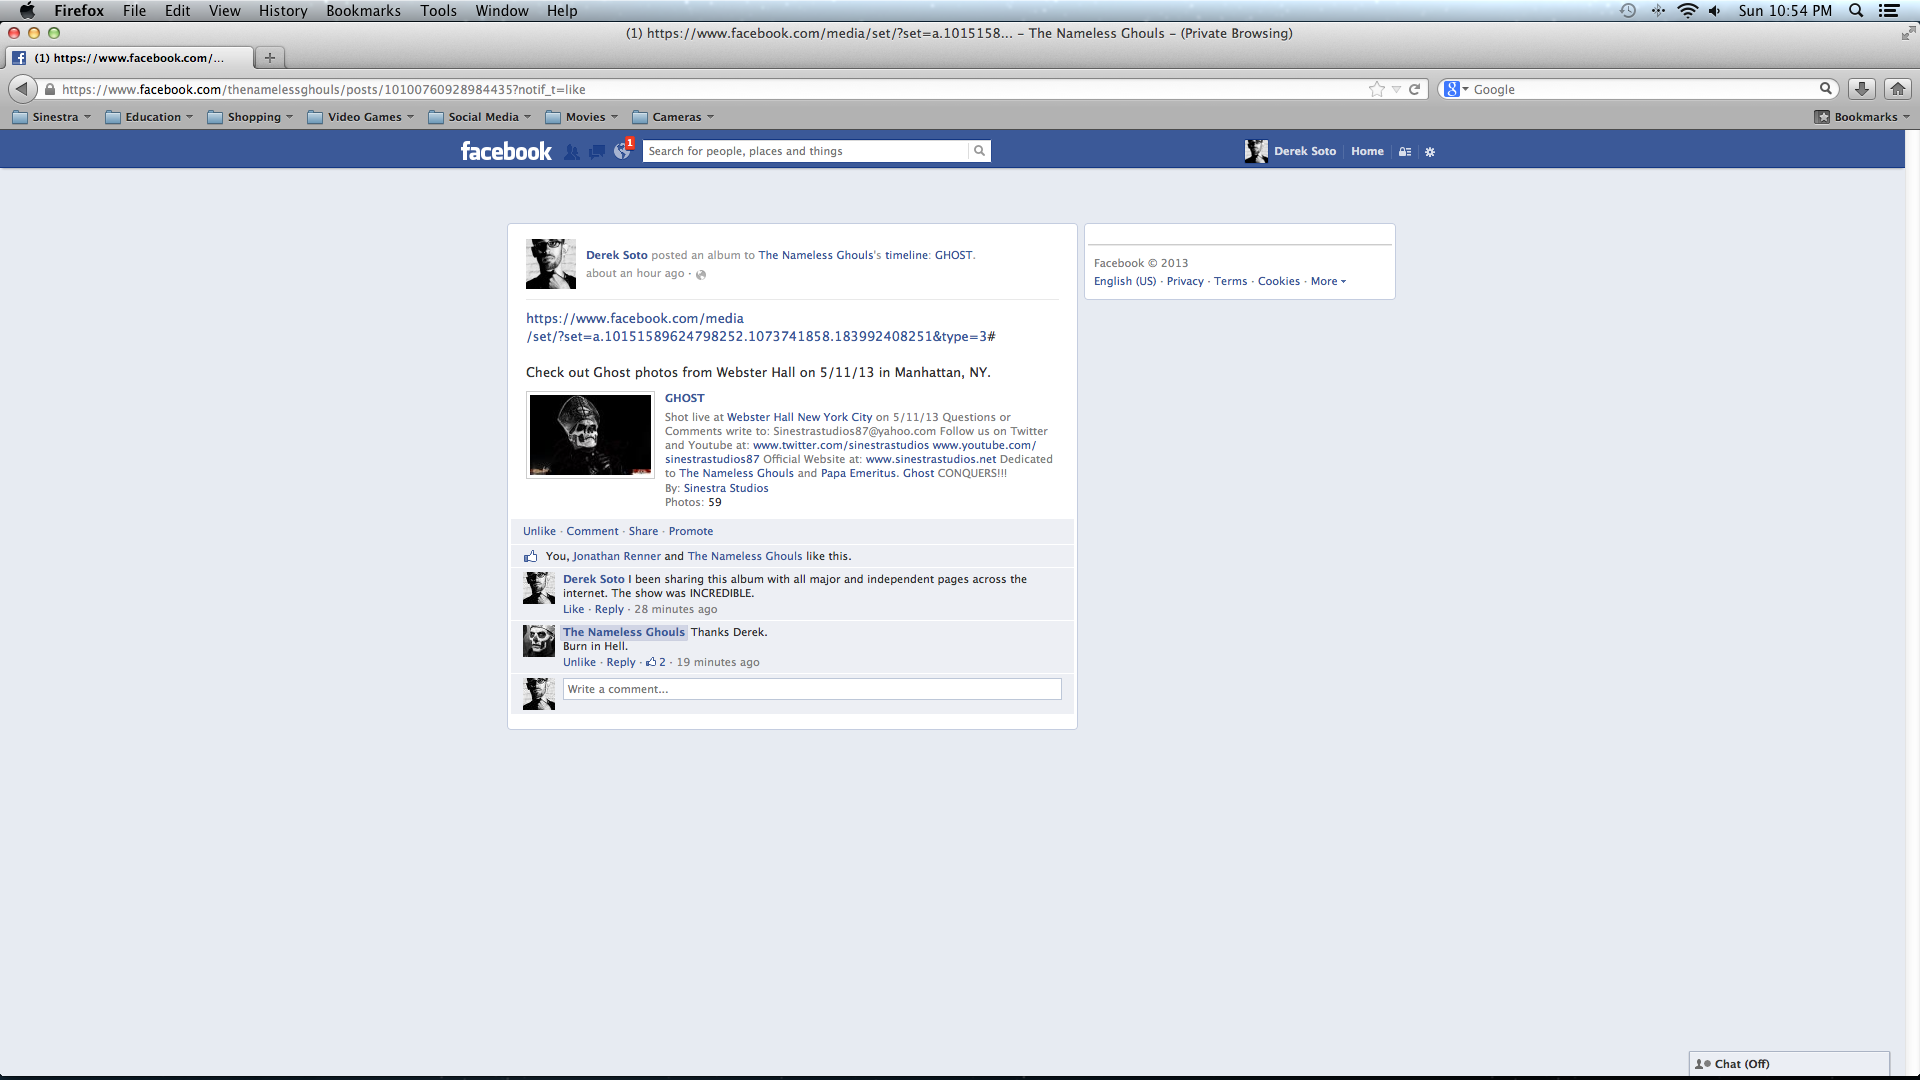
Task: Open Derek Soto profile picture on post
Action: 551,264
